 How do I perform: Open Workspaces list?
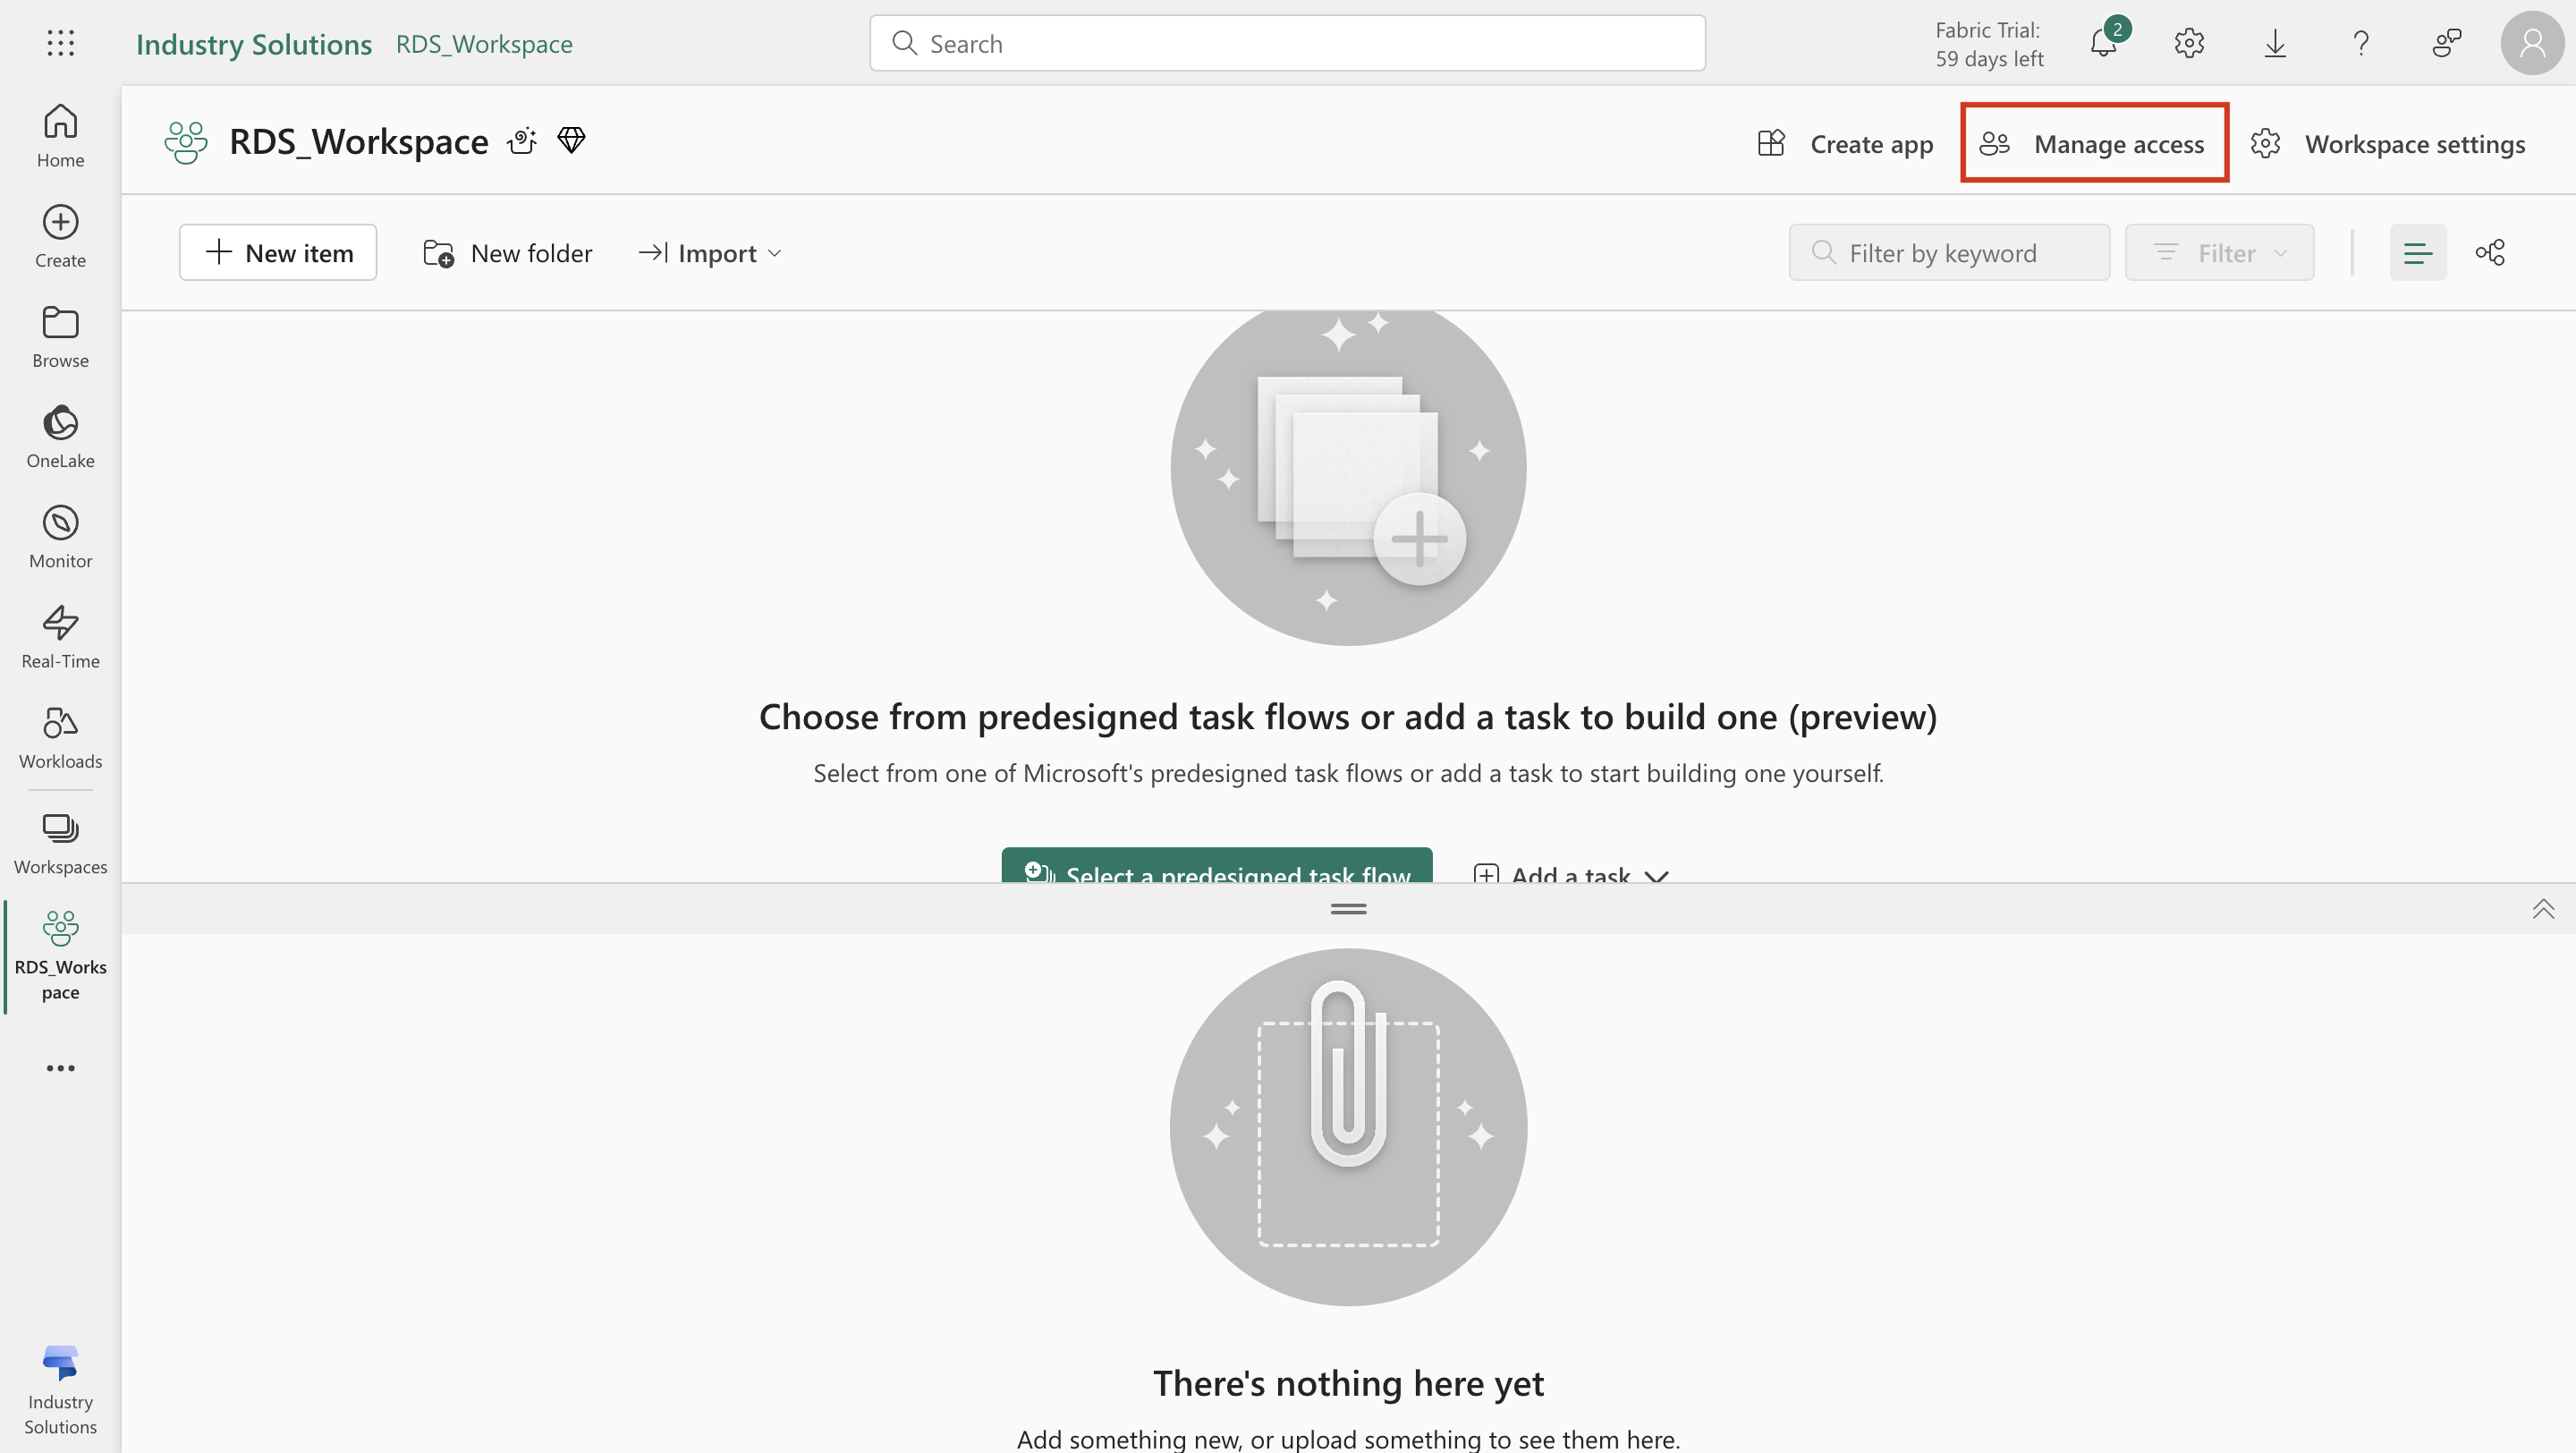(60, 843)
